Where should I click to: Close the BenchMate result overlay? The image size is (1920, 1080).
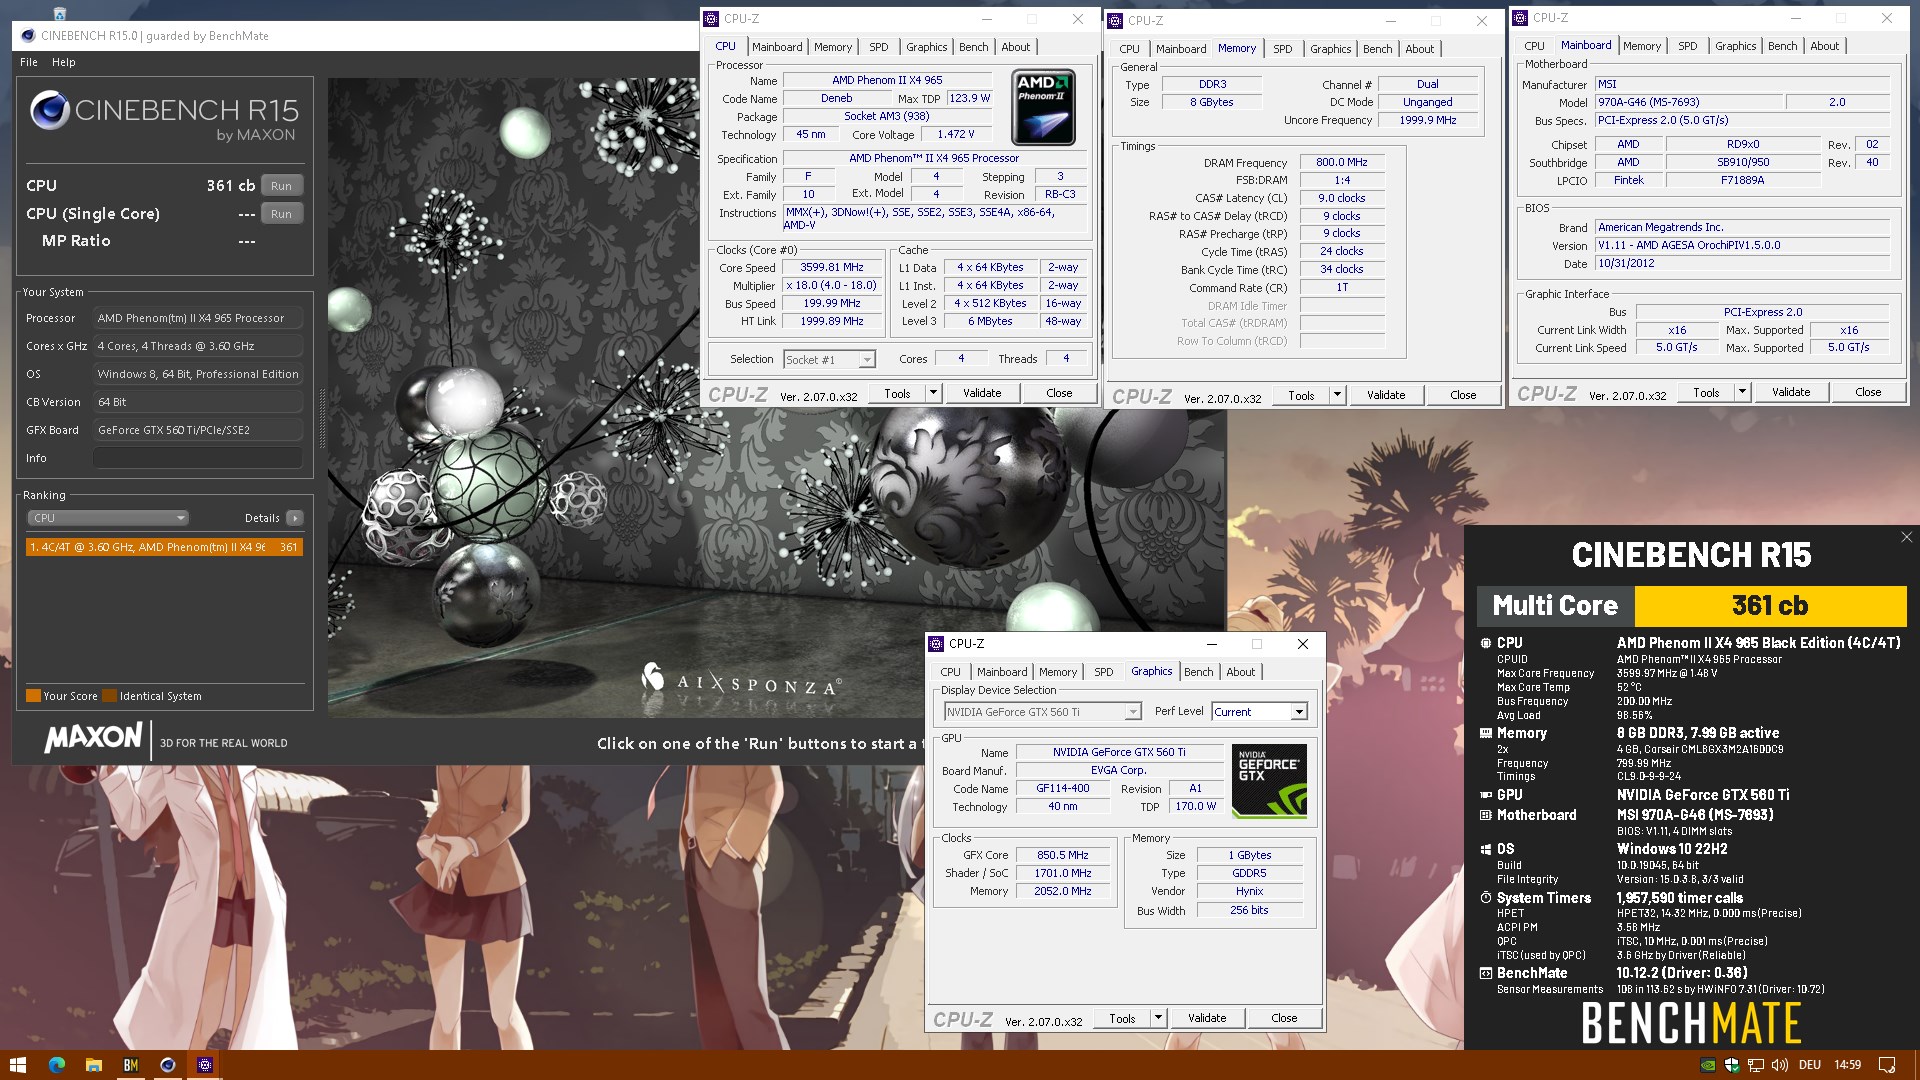[1906, 537]
